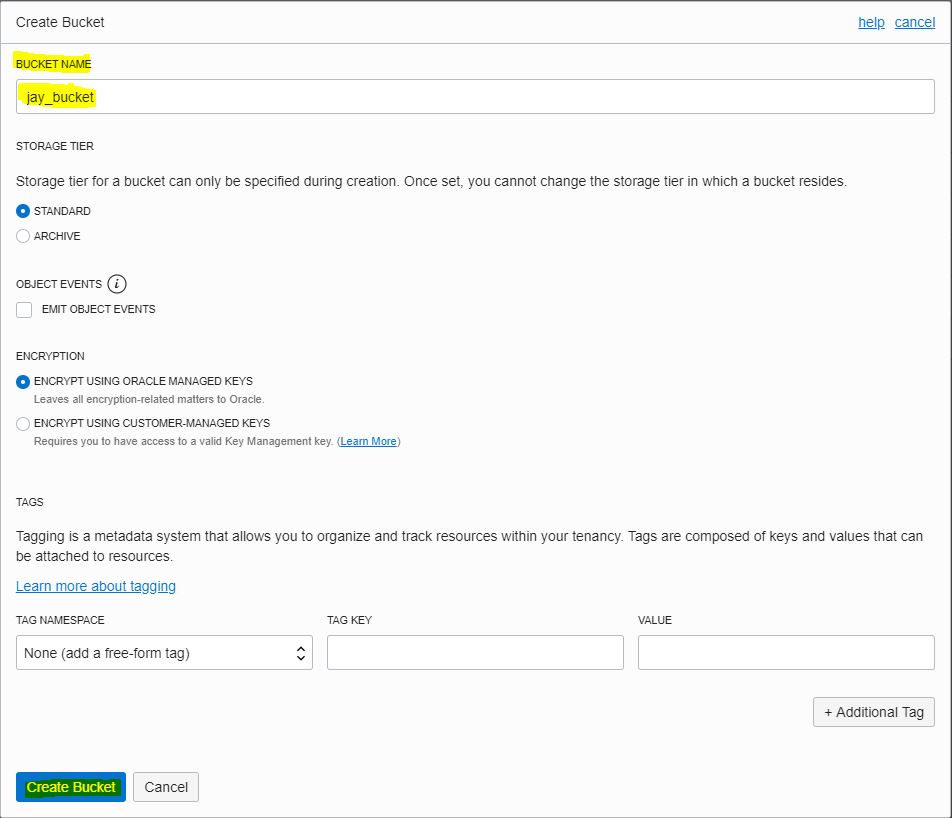Screen dimensions: 952x818
Task: Open the help link
Action: click(x=871, y=22)
